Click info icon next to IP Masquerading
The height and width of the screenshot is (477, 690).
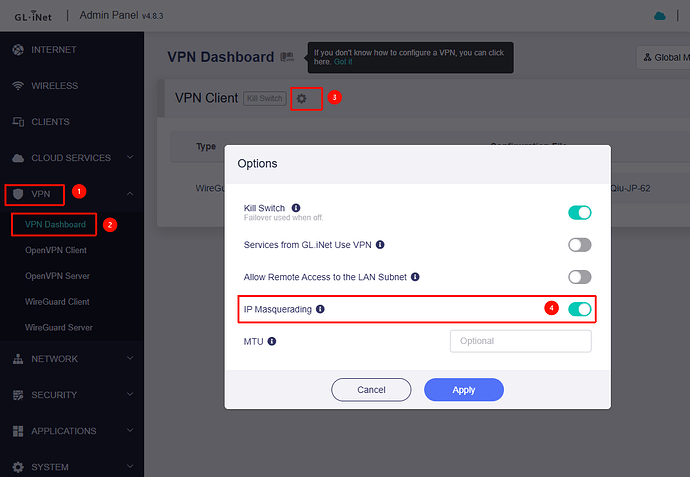320,309
